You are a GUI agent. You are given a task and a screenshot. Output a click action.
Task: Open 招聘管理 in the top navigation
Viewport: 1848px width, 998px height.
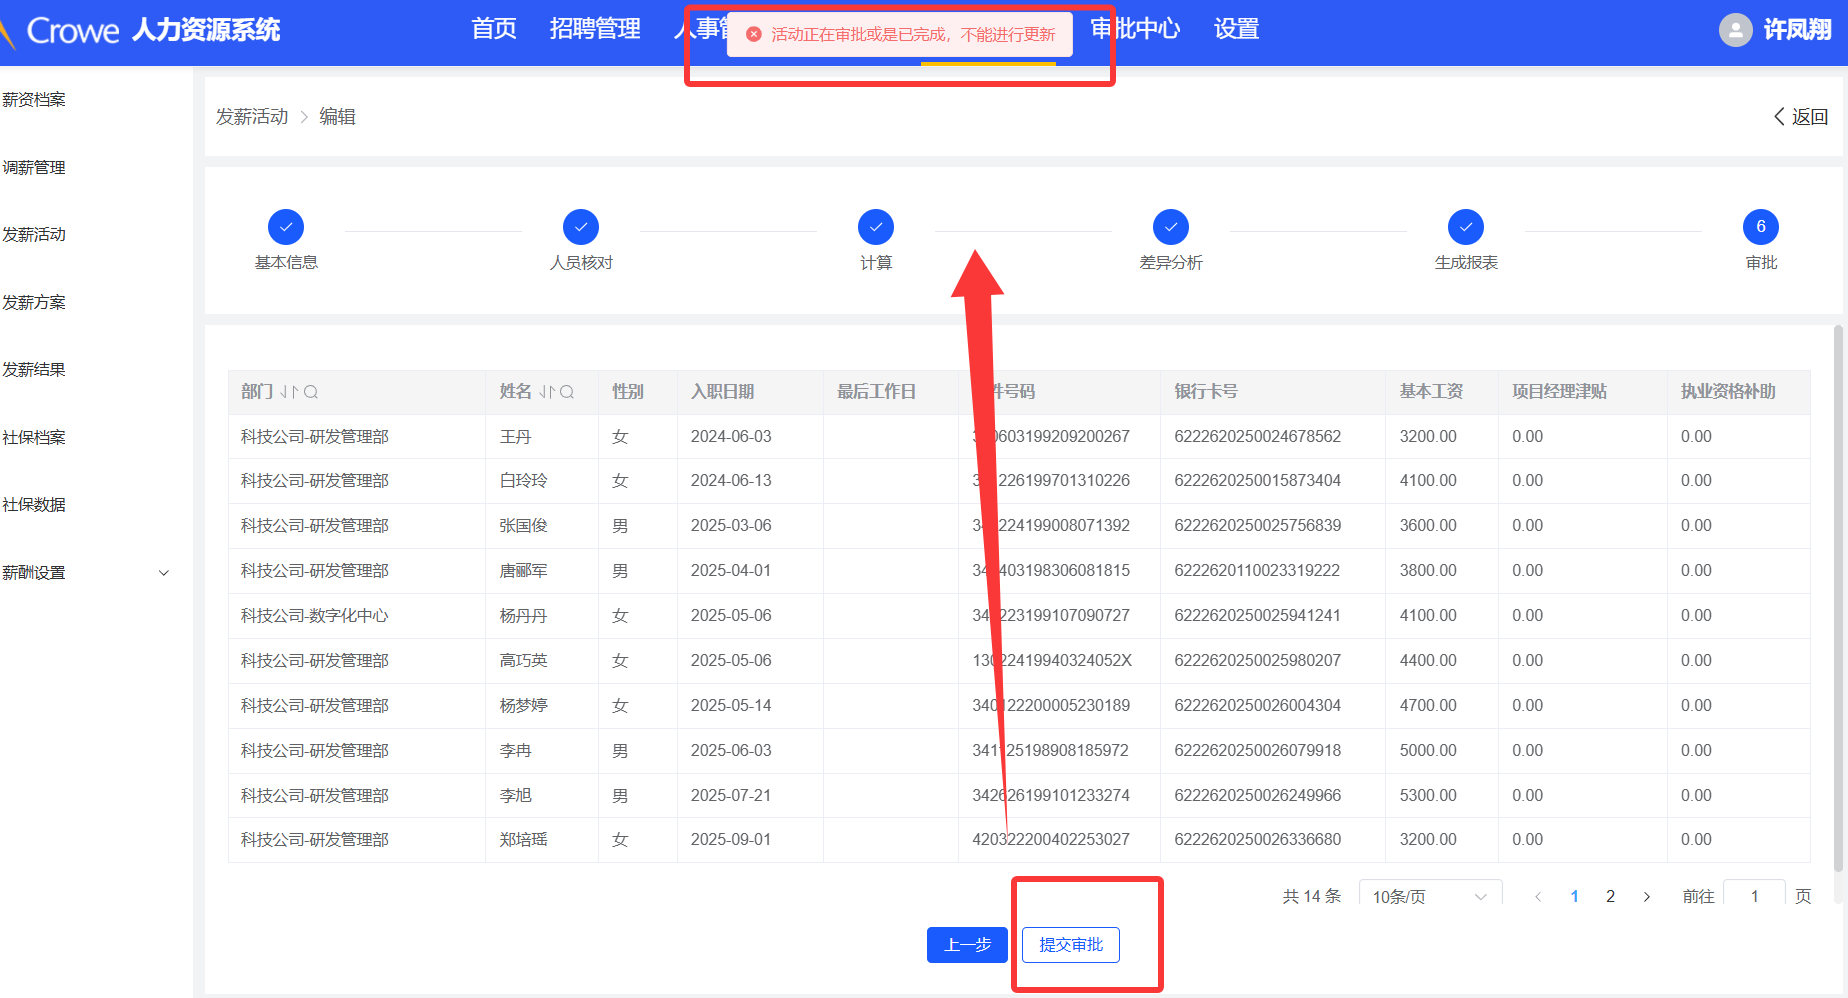[595, 29]
